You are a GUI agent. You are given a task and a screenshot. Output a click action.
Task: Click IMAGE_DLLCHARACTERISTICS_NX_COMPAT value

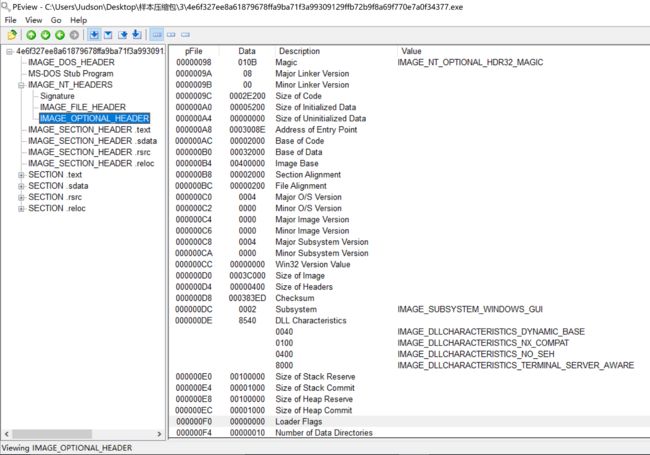(483, 343)
